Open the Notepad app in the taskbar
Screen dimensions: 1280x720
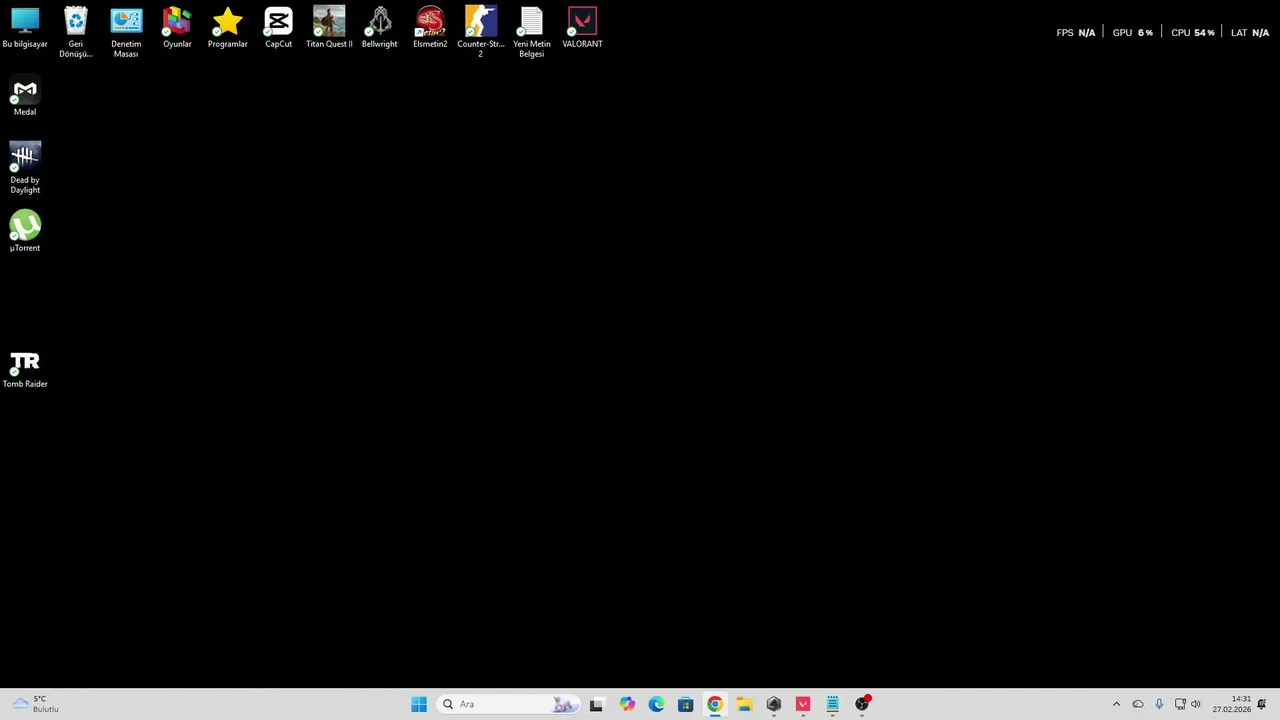[832, 704]
